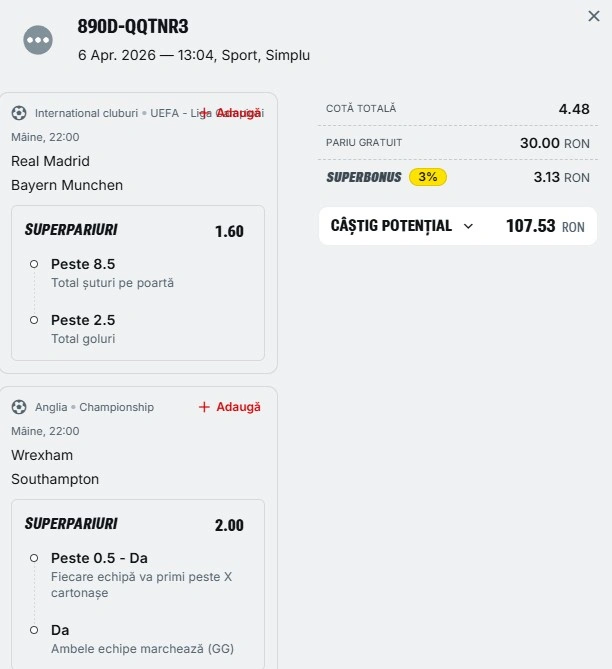Click the three-dots pending status icon
This screenshot has width=612, height=669.
click(38, 40)
